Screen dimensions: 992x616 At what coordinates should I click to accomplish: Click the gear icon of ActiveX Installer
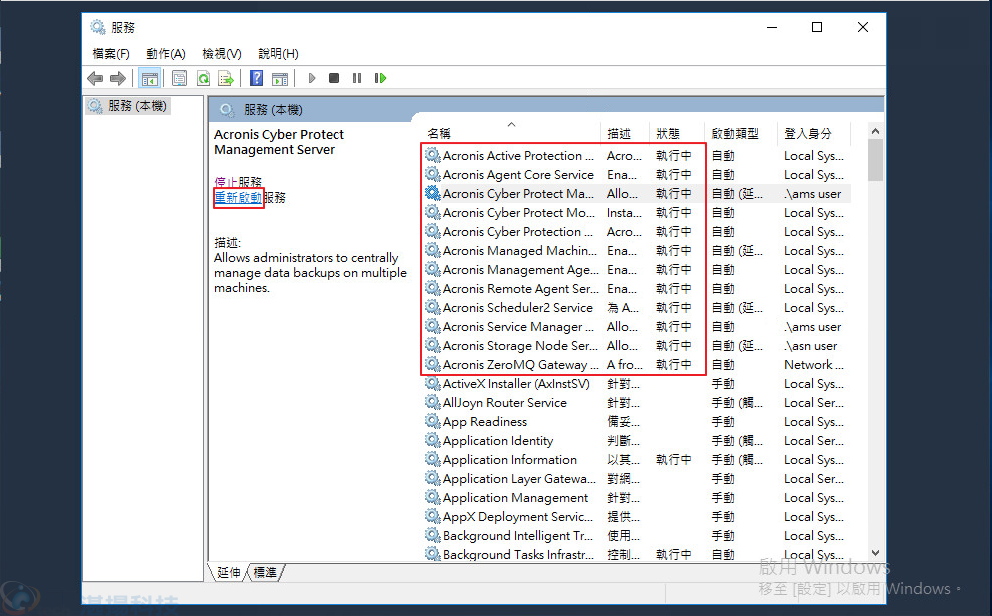pos(433,383)
